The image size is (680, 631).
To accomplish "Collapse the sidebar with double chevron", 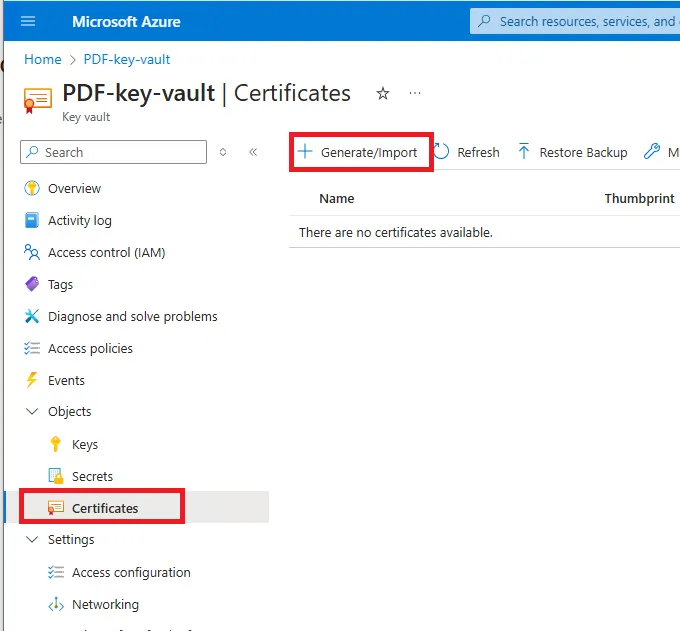I will (253, 152).
